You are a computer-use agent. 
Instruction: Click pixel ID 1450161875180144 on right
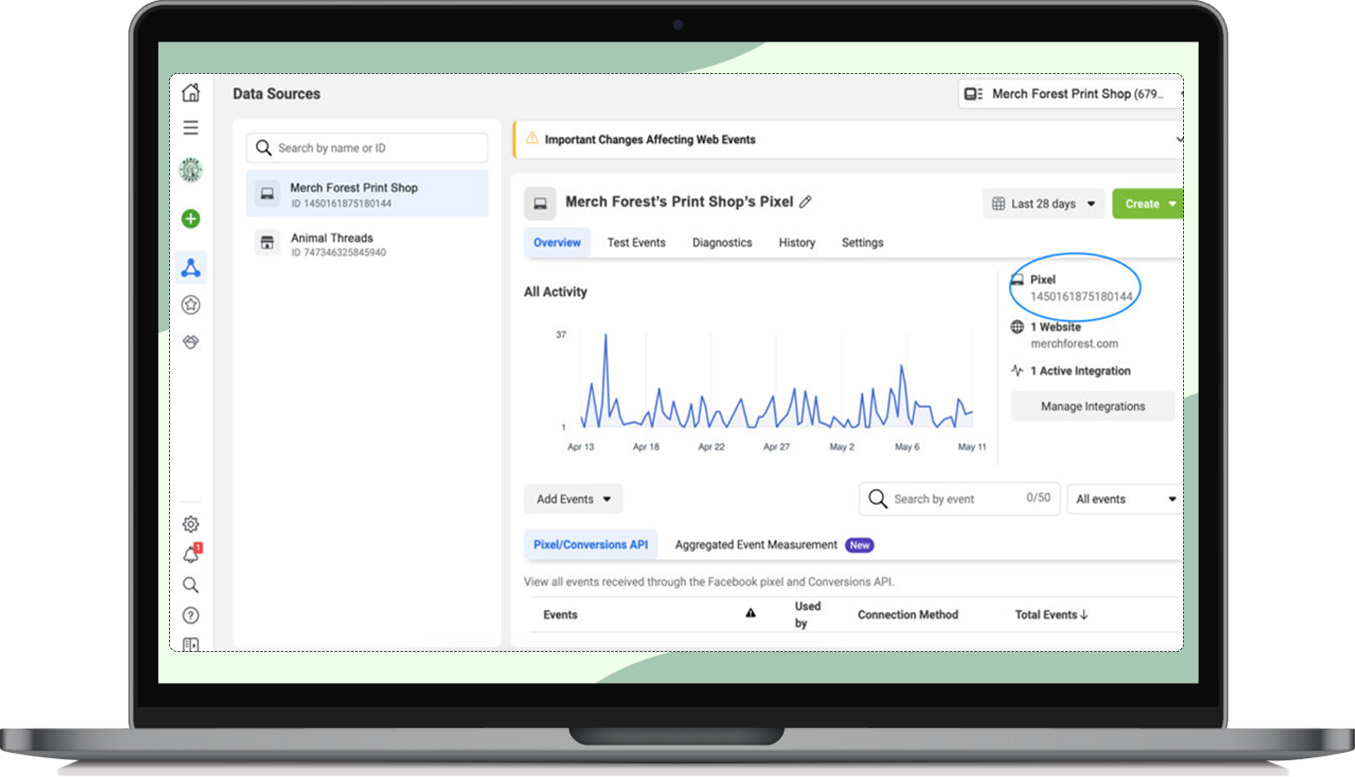pyautogui.click(x=1081, y=296)
